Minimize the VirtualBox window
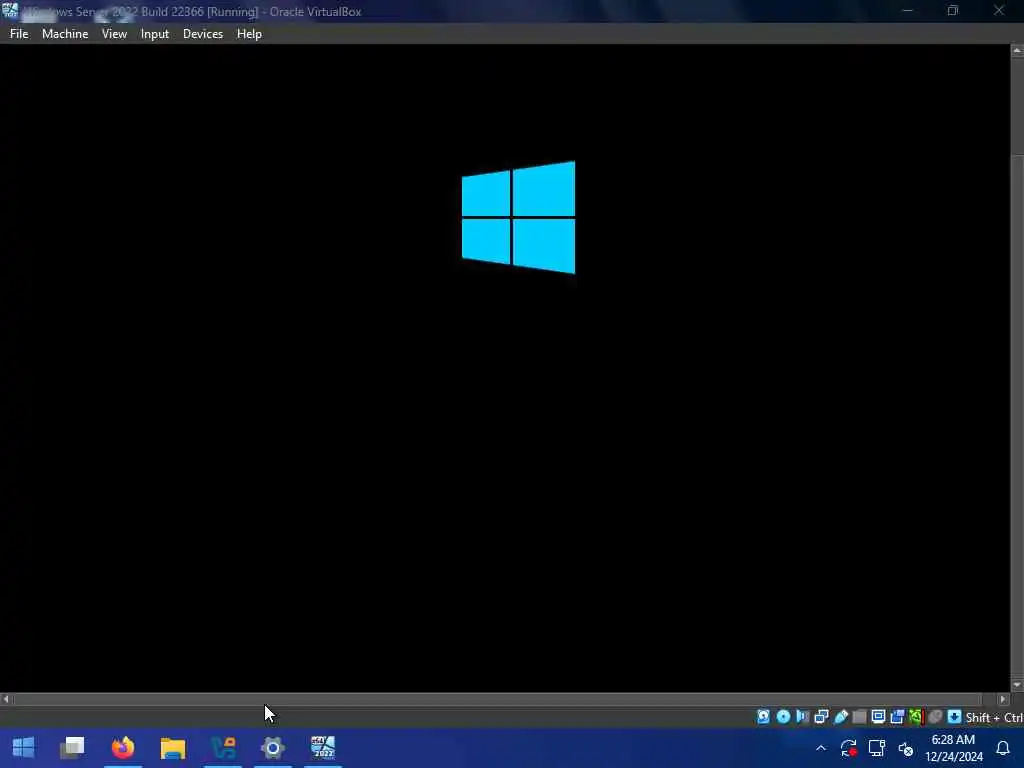The image size is (1024, 768). click(908, 10)
